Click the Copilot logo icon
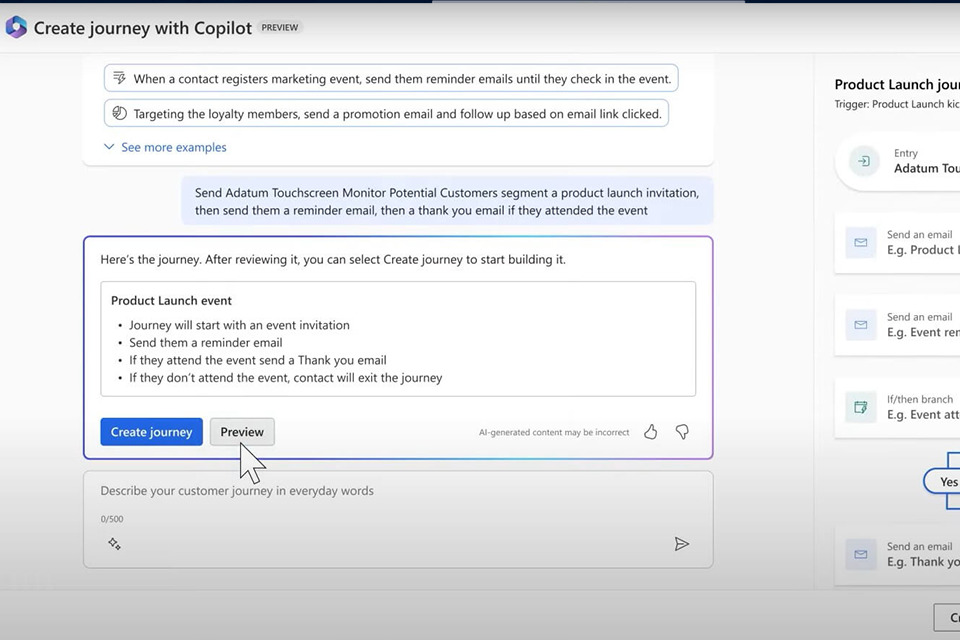This screenshot has height=640, width=960. 16,27
